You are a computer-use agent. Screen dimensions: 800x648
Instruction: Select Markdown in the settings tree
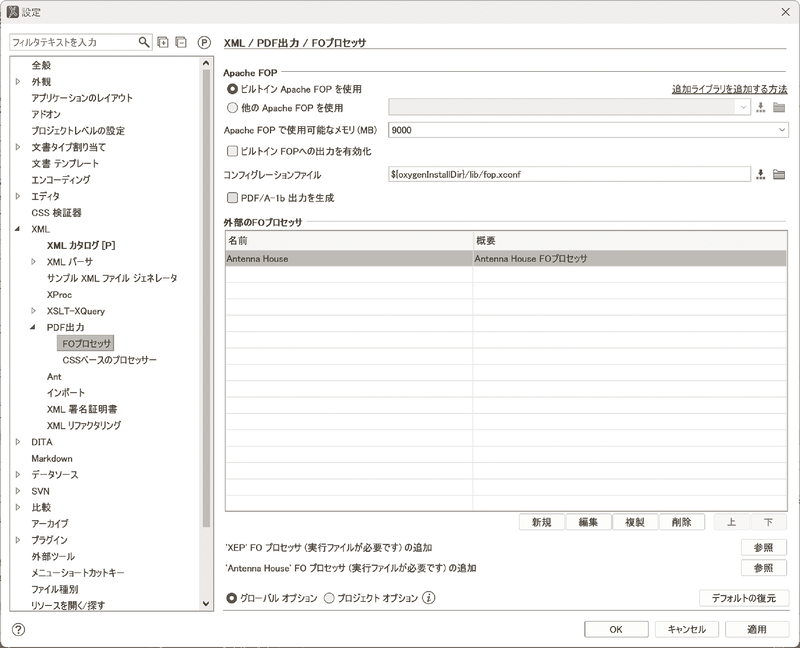tap(52, 458)
